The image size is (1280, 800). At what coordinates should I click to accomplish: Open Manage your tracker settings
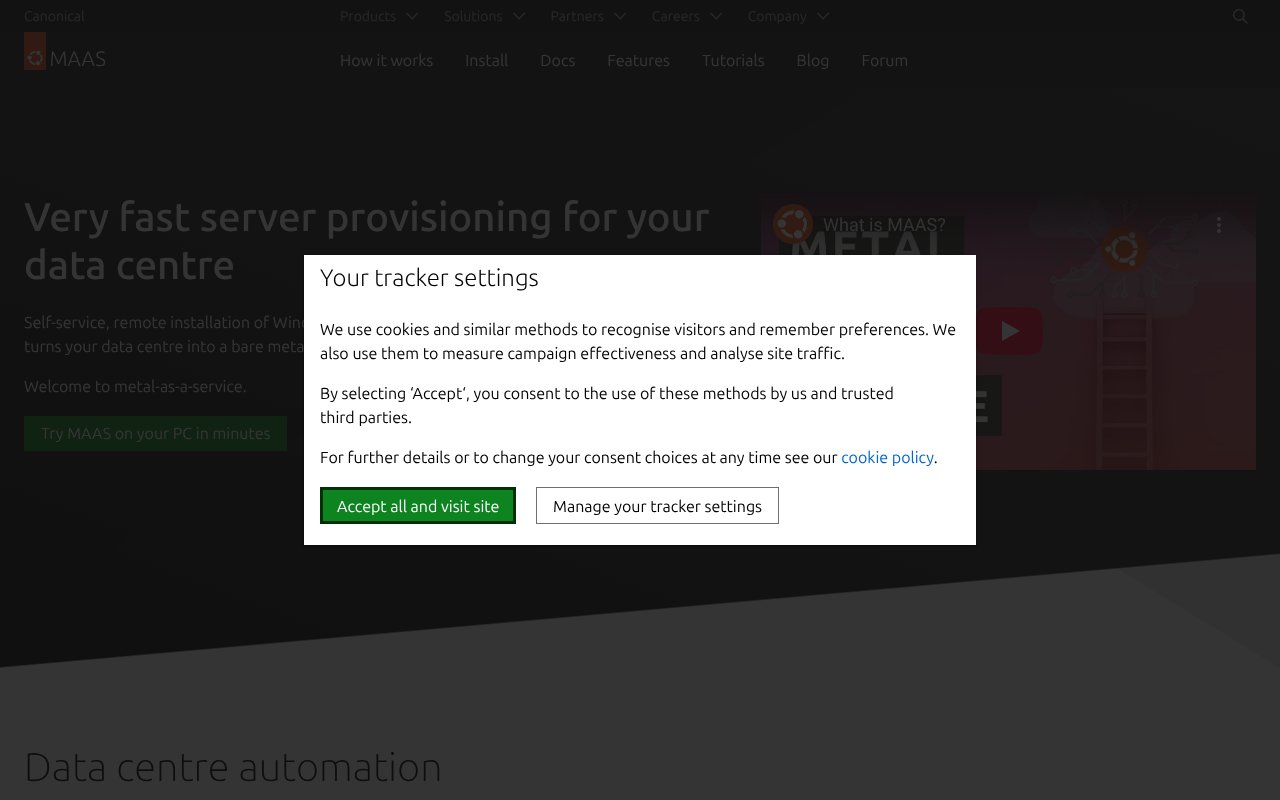point(657,505)
